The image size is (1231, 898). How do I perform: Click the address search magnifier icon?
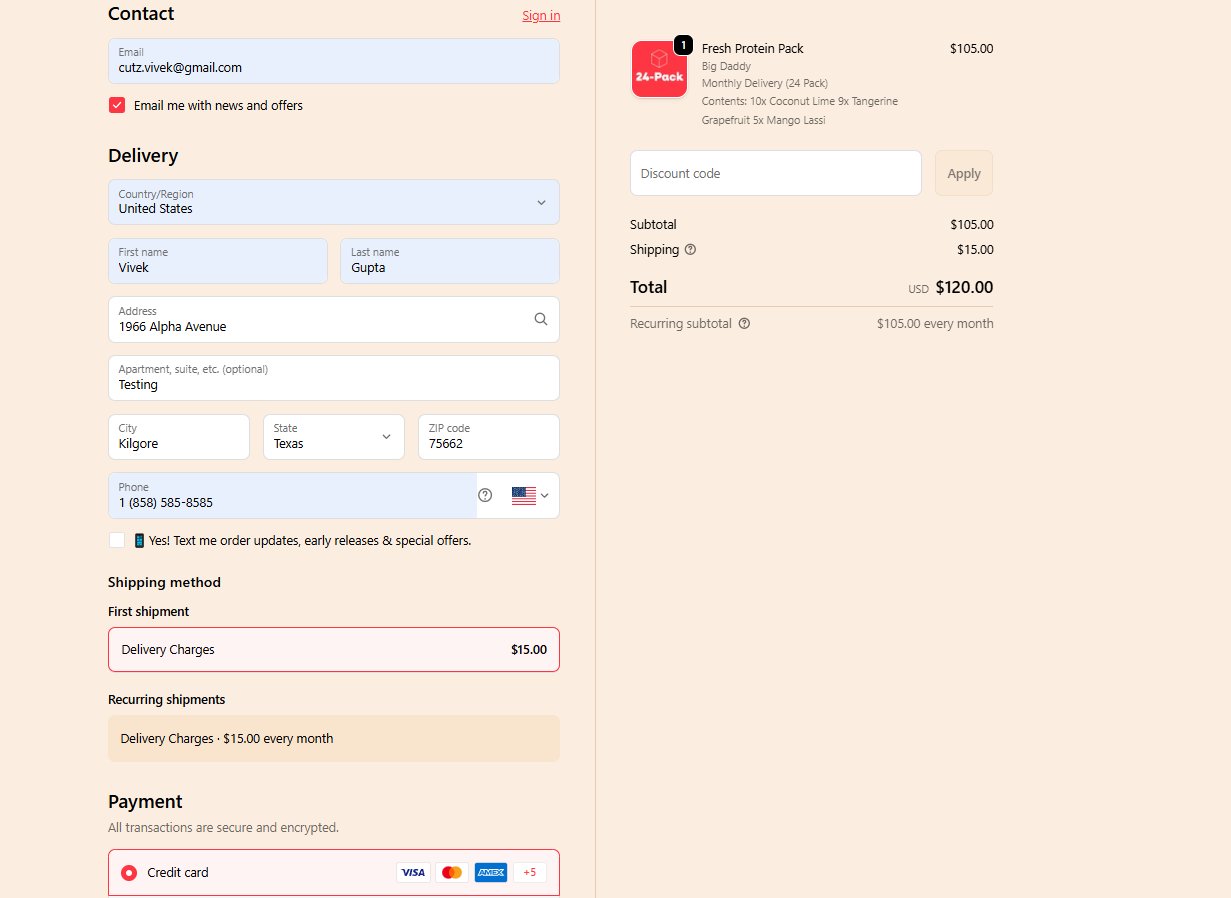tap(540, 319)
